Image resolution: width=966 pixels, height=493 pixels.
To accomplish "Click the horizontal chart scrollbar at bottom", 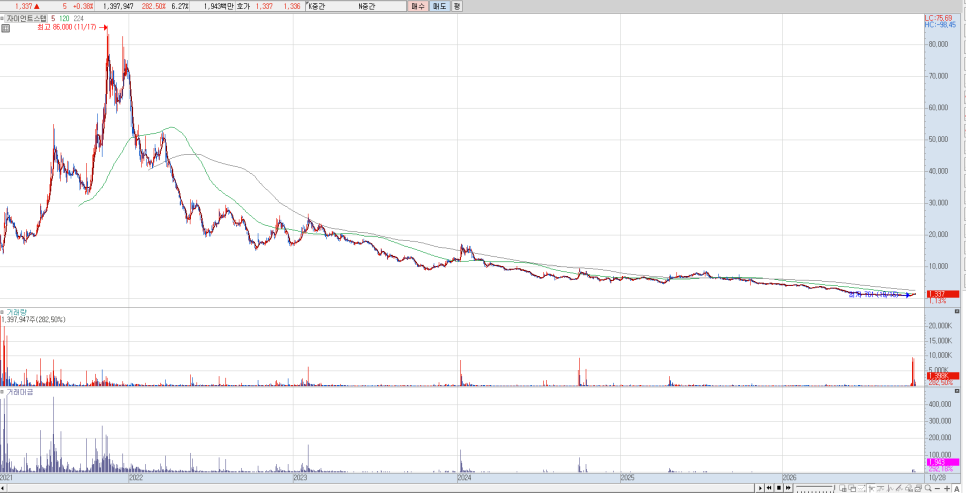I will click(378, 487).
